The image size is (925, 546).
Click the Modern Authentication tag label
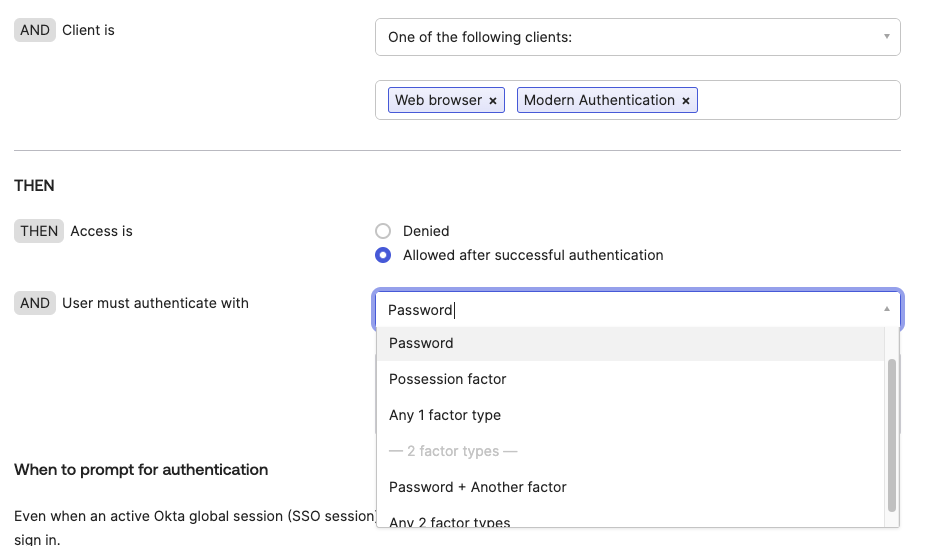599,100
